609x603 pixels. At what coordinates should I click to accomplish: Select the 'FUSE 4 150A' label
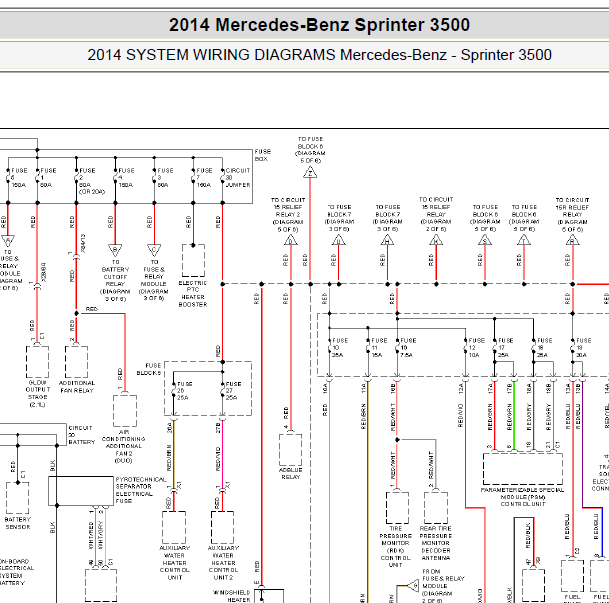[126, 178]
